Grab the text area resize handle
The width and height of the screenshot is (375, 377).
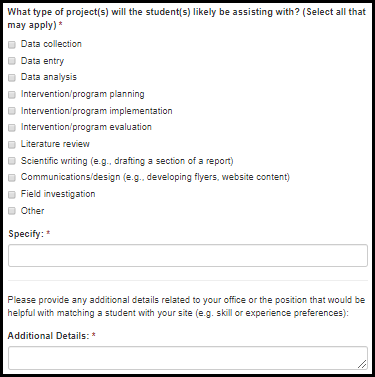(x=362, y=364)
